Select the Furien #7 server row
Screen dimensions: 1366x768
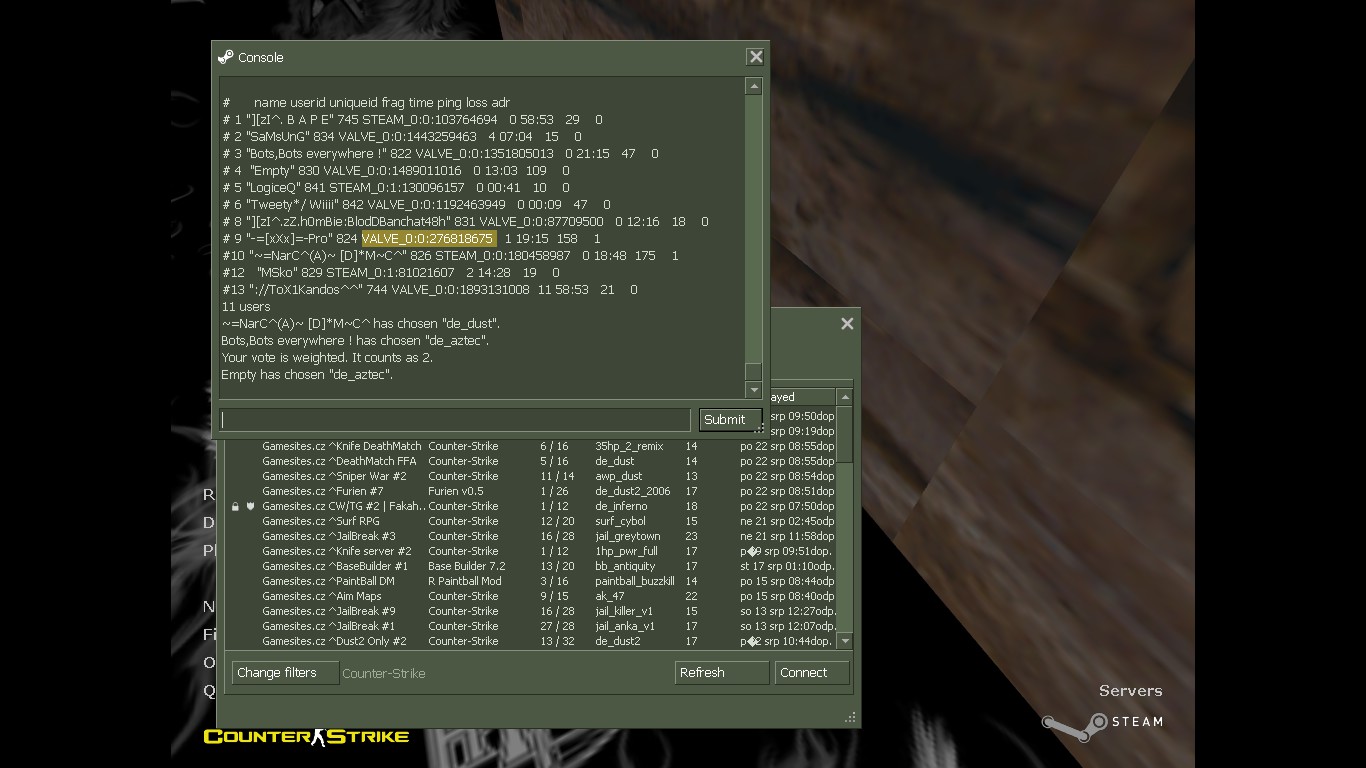pos(530,491)
